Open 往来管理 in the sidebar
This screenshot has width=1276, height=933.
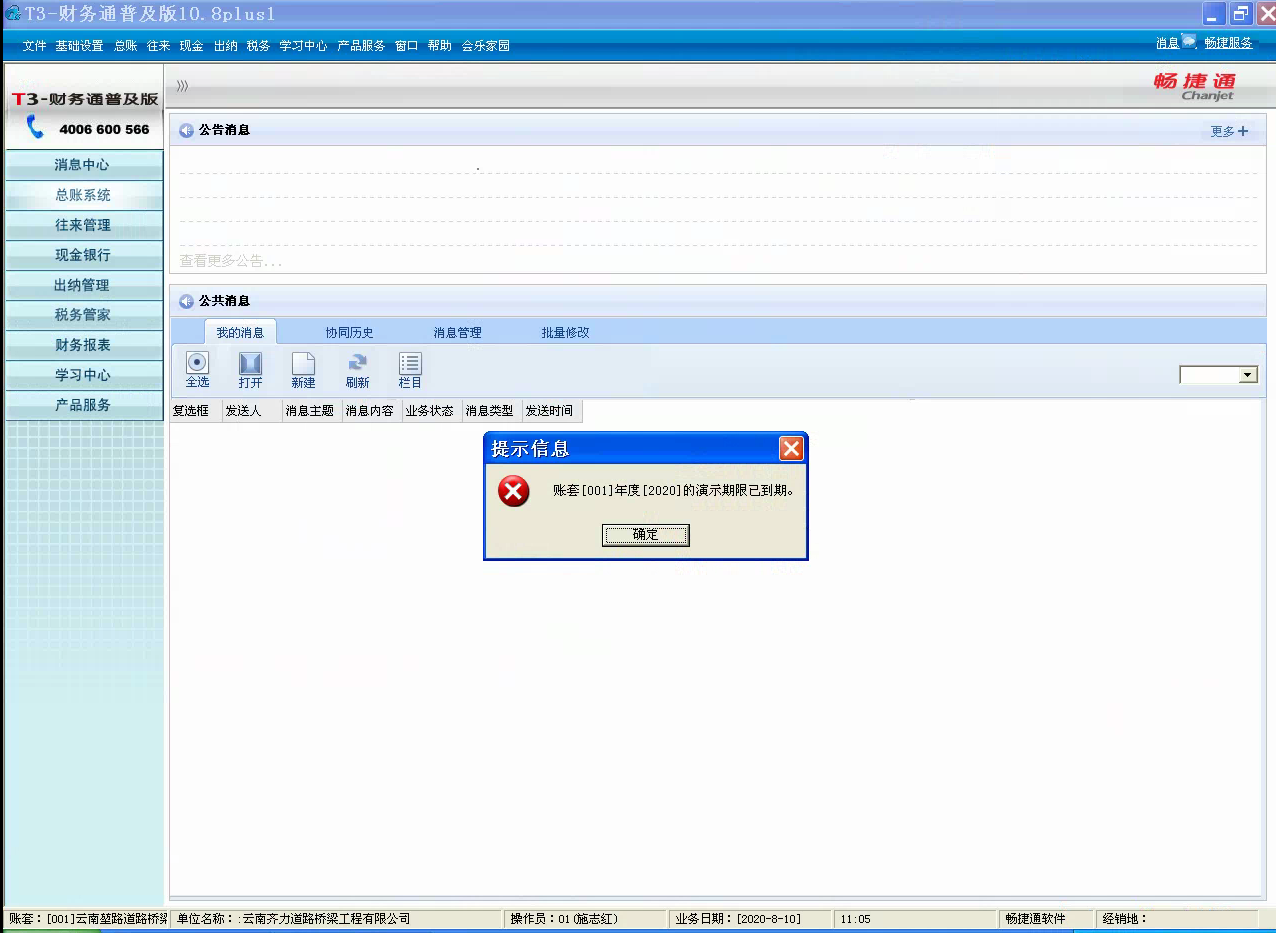coord(83,225)
